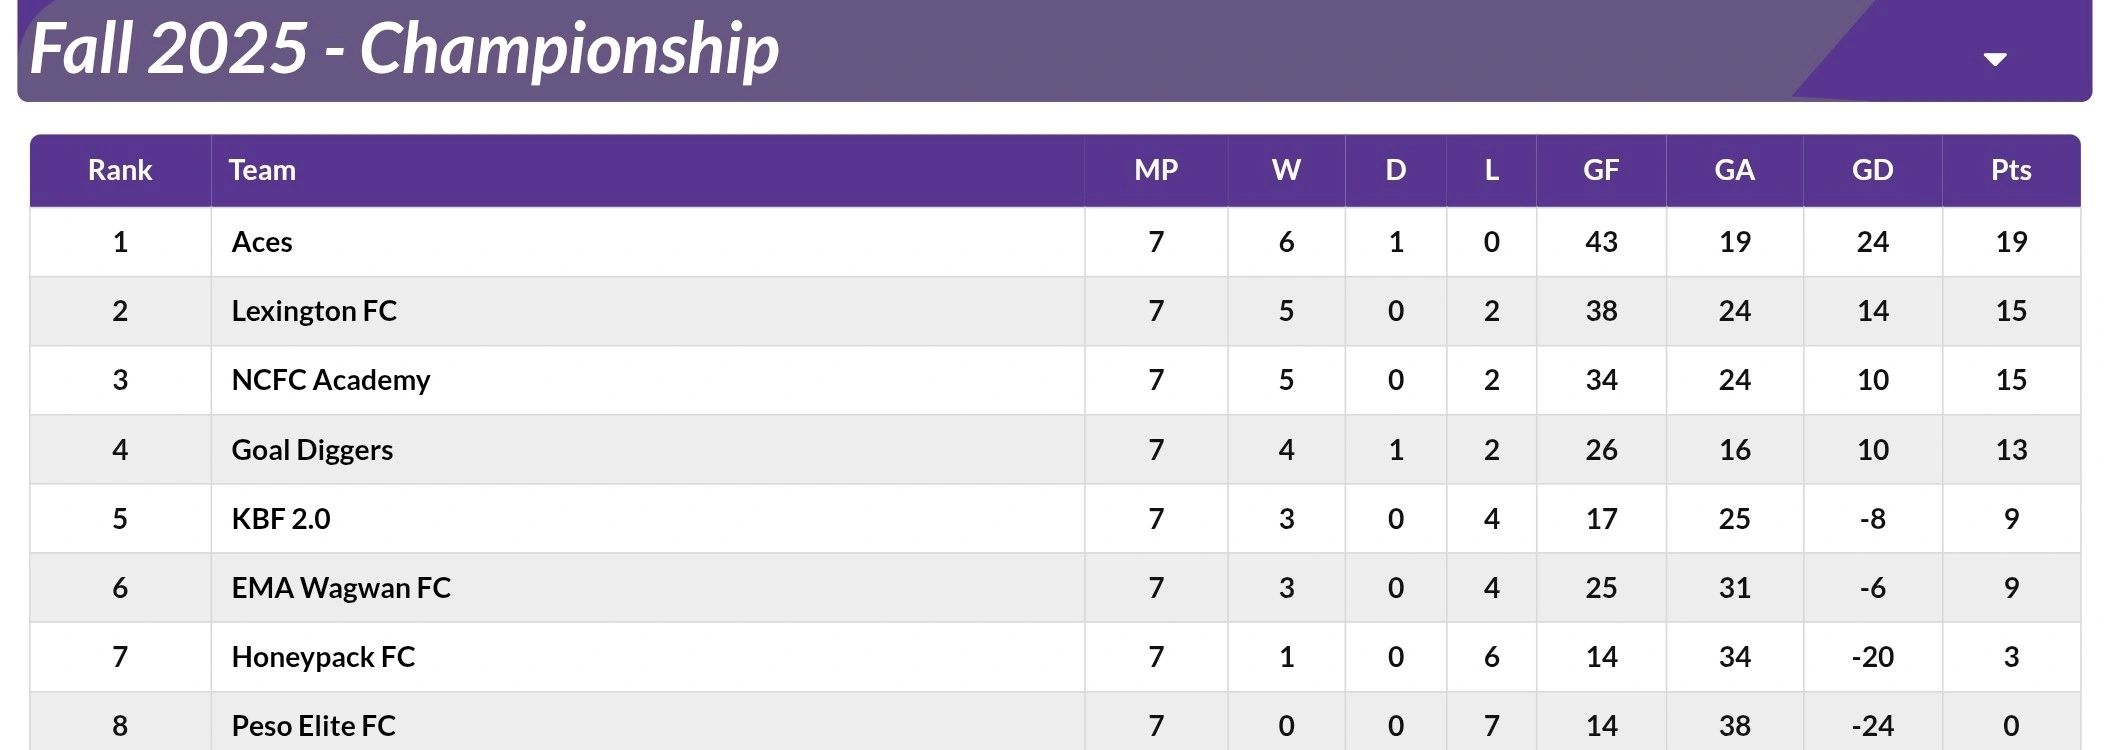This screenshot has height=750, width=2105.
Task: Open EMA Wagwan FC team entry
Action: point(341,588)
